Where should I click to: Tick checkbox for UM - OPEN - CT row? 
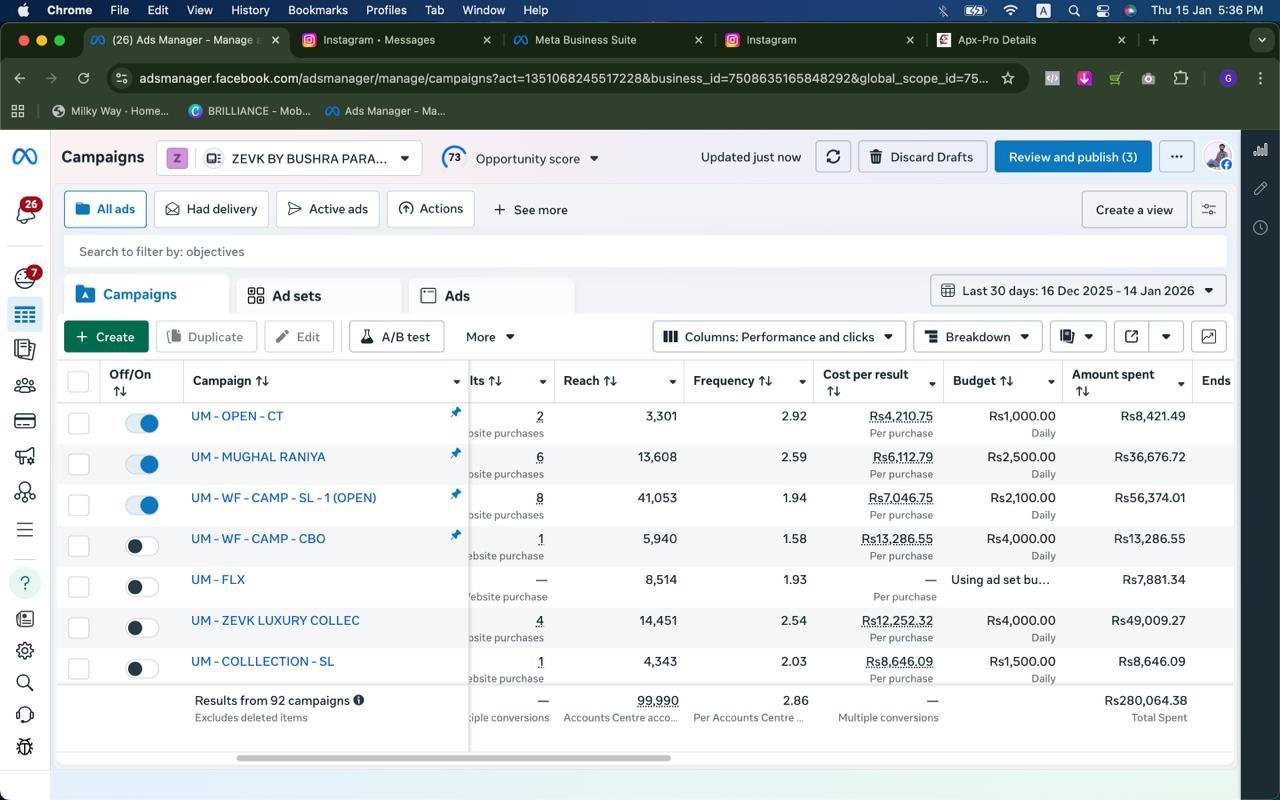tap(78, 424)
